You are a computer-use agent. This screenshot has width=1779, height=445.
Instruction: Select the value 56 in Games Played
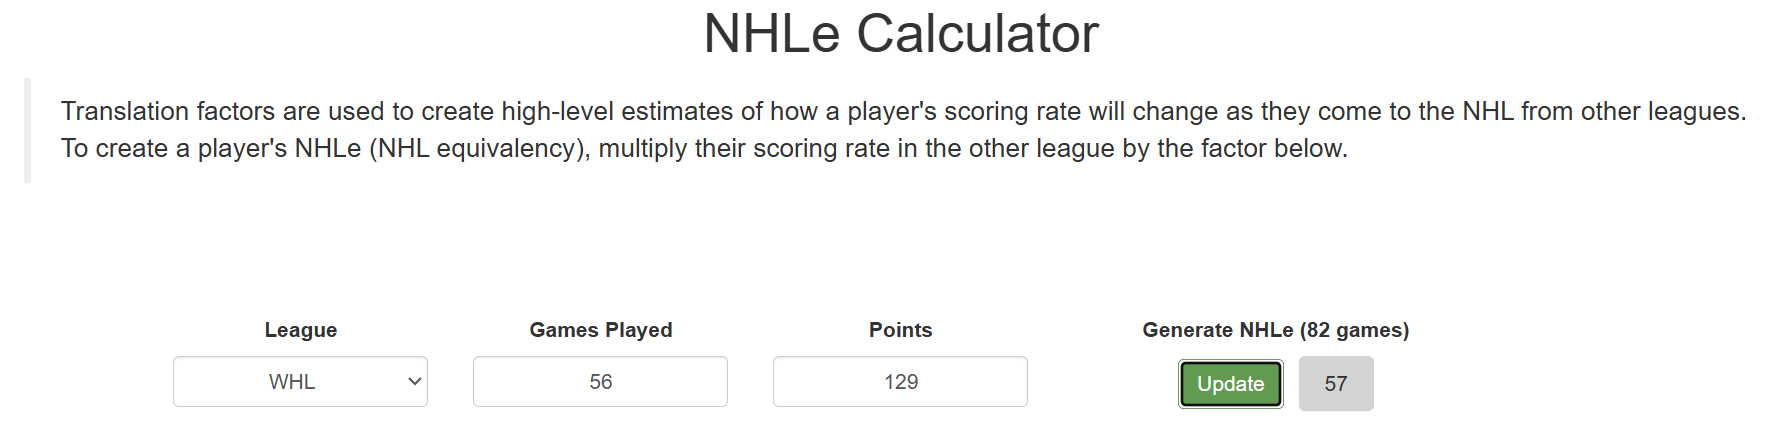pos(601,382)
